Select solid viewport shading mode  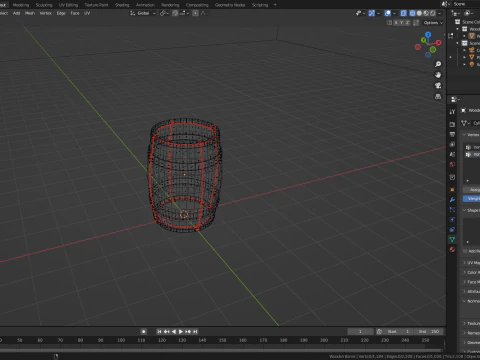(x=419, y=13)
